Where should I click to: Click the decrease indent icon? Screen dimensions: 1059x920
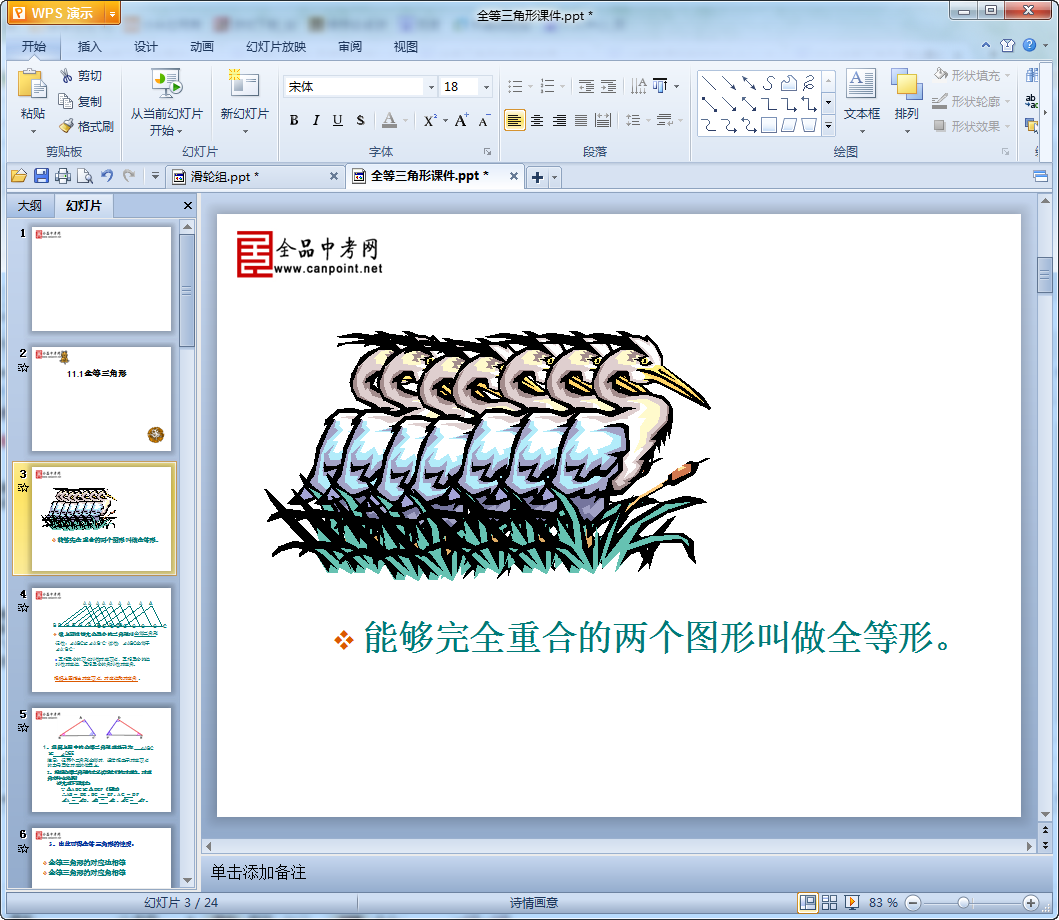(x=586, y=86)
